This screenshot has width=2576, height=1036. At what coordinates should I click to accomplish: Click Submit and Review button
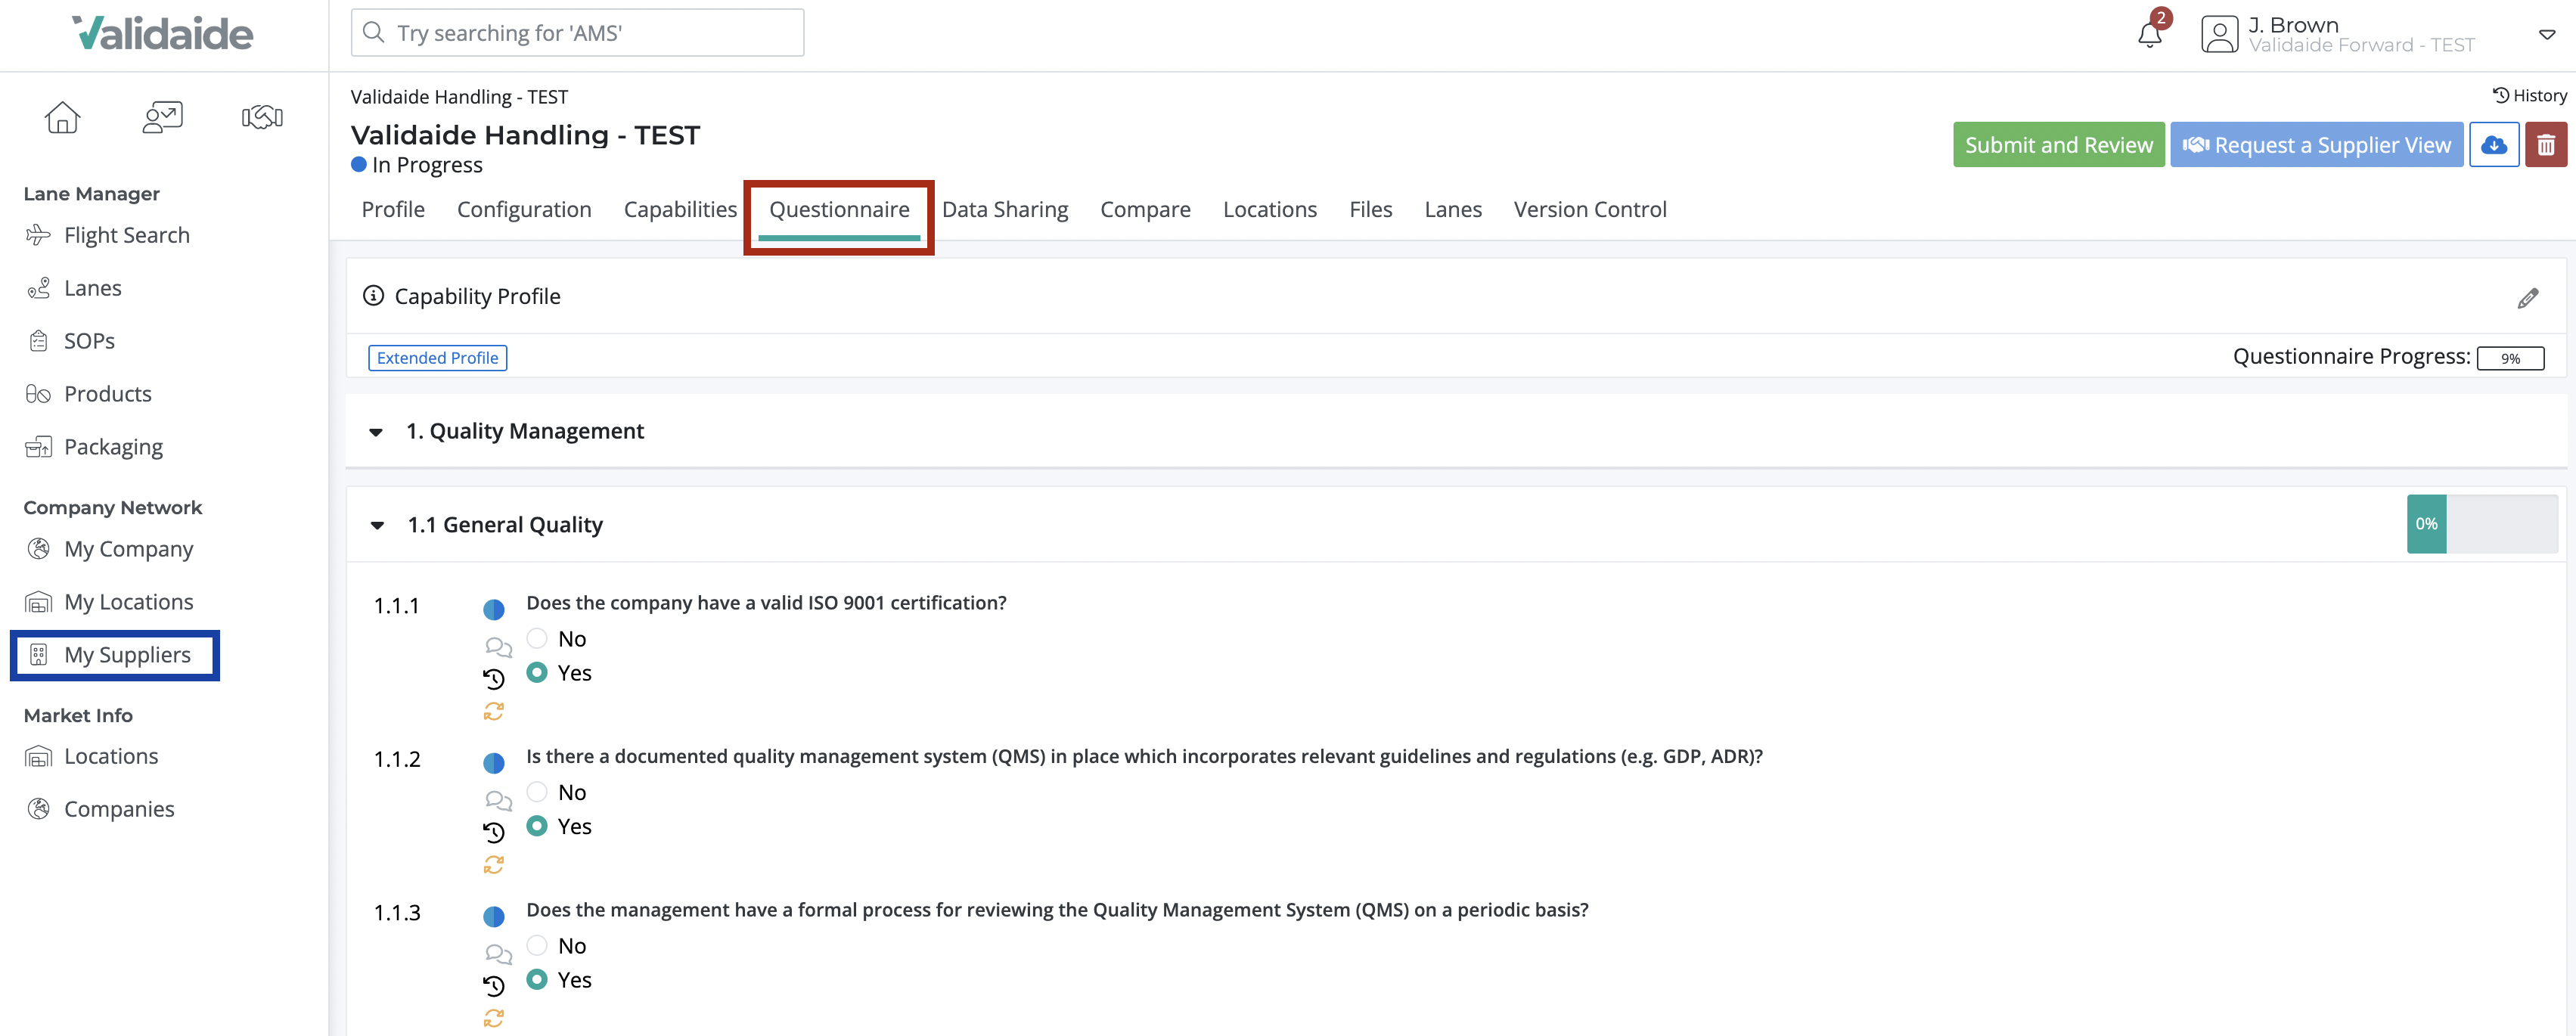[x=2058, y=145]
